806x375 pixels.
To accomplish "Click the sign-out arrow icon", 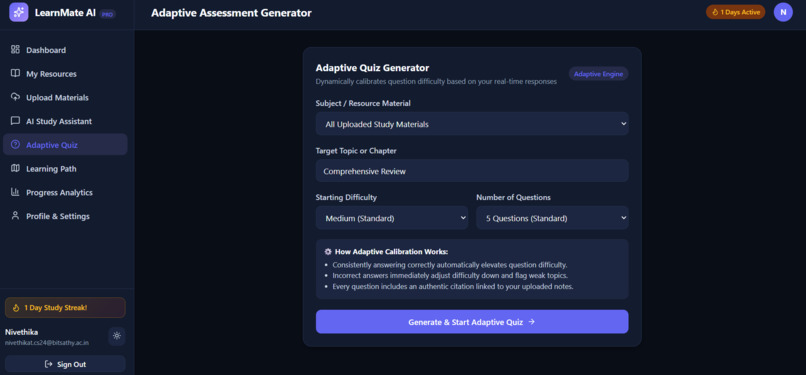I will tap(49, 364).
